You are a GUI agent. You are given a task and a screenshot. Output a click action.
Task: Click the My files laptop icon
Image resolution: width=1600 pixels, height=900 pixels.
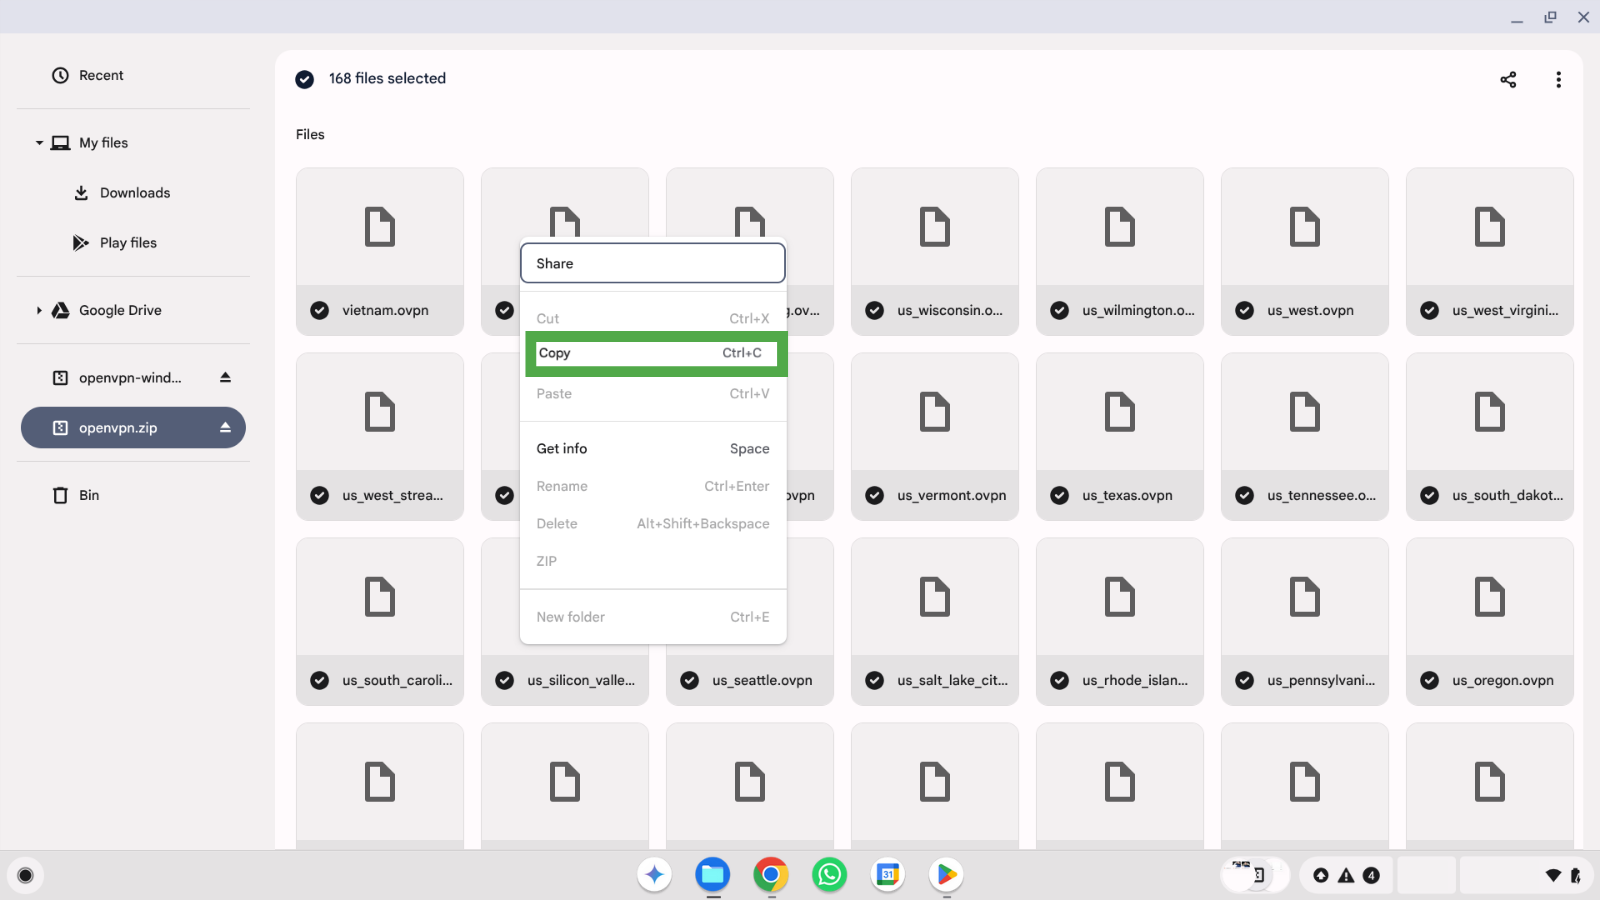pyautogui.click(x=61, y=143)
